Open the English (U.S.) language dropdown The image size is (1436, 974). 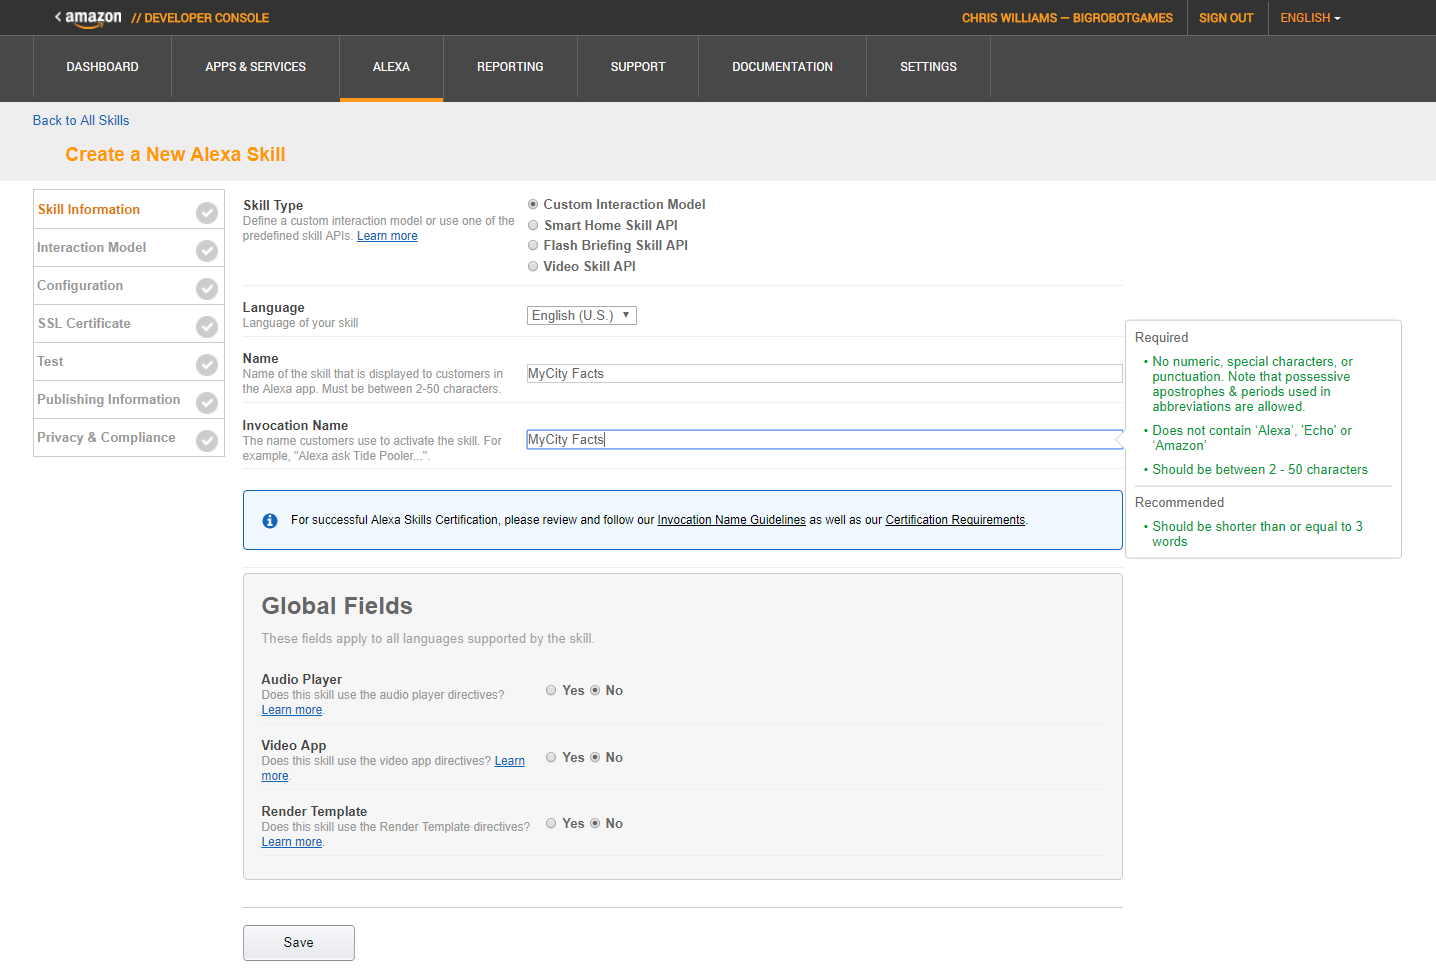point(581,315)
